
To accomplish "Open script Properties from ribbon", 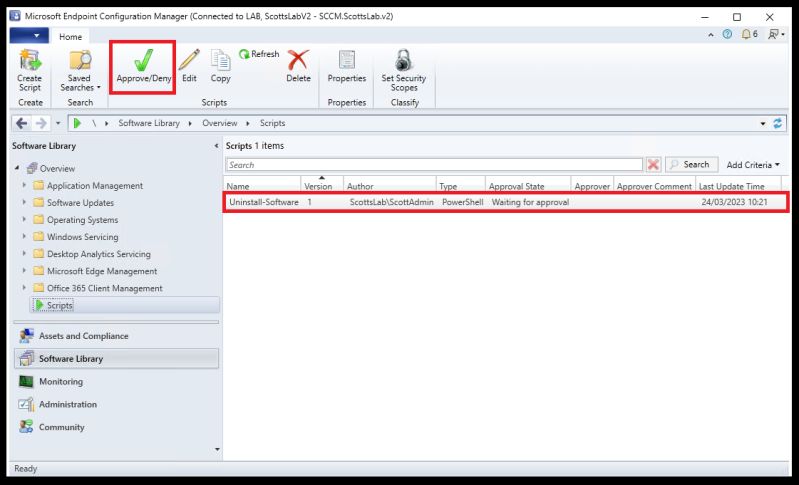I will (347, 66).
